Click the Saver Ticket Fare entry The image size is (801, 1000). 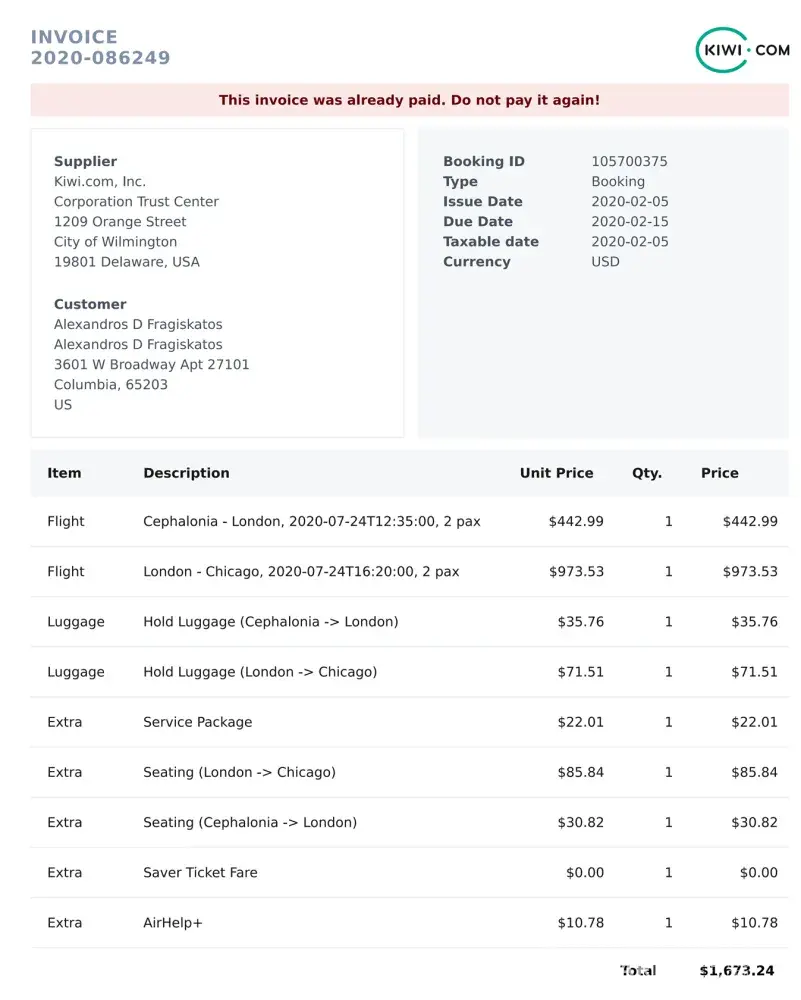(x=200, y=872)
